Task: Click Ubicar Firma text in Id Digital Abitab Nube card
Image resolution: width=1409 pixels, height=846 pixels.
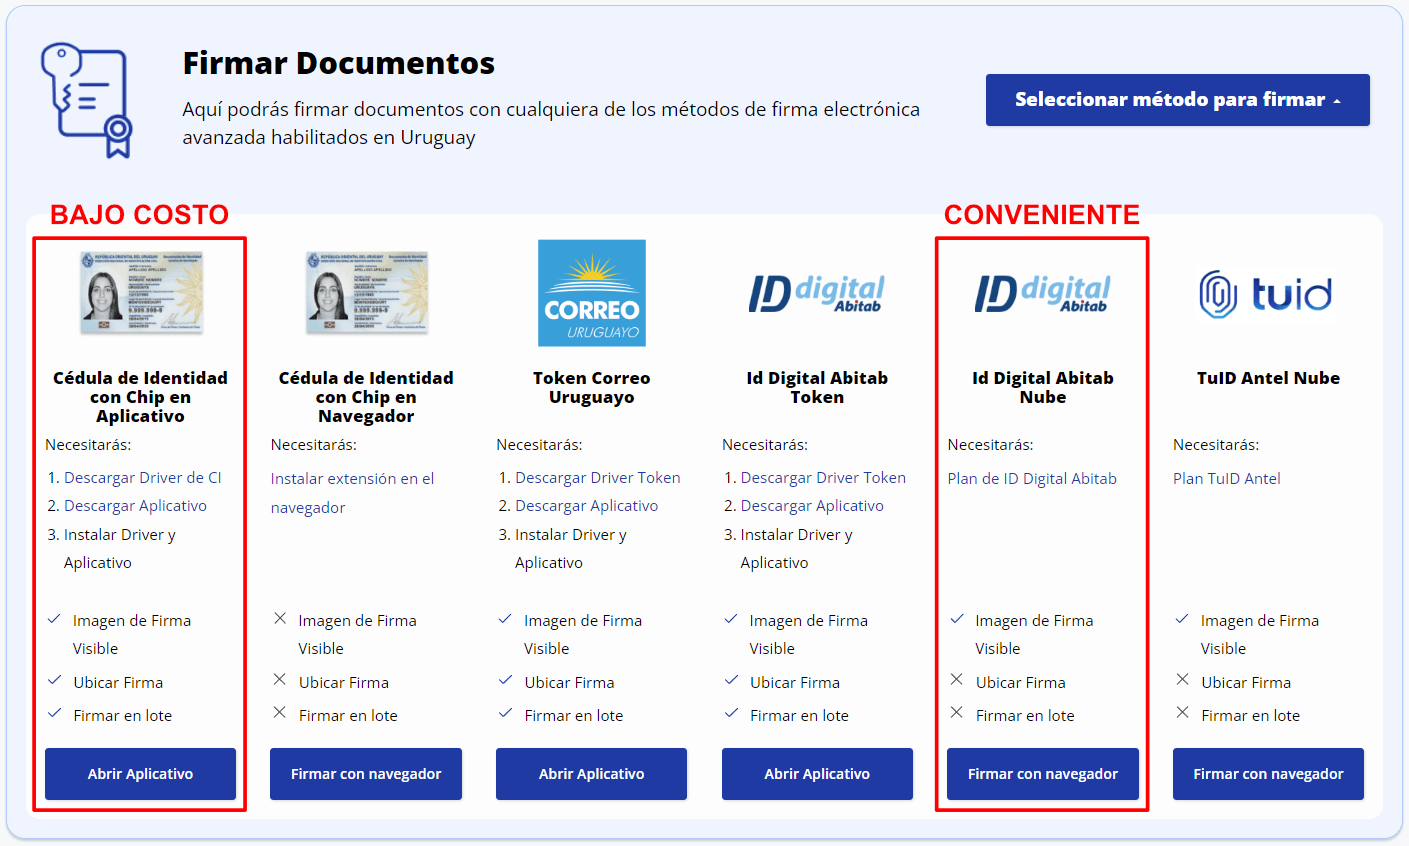Action: (1021, 683)
